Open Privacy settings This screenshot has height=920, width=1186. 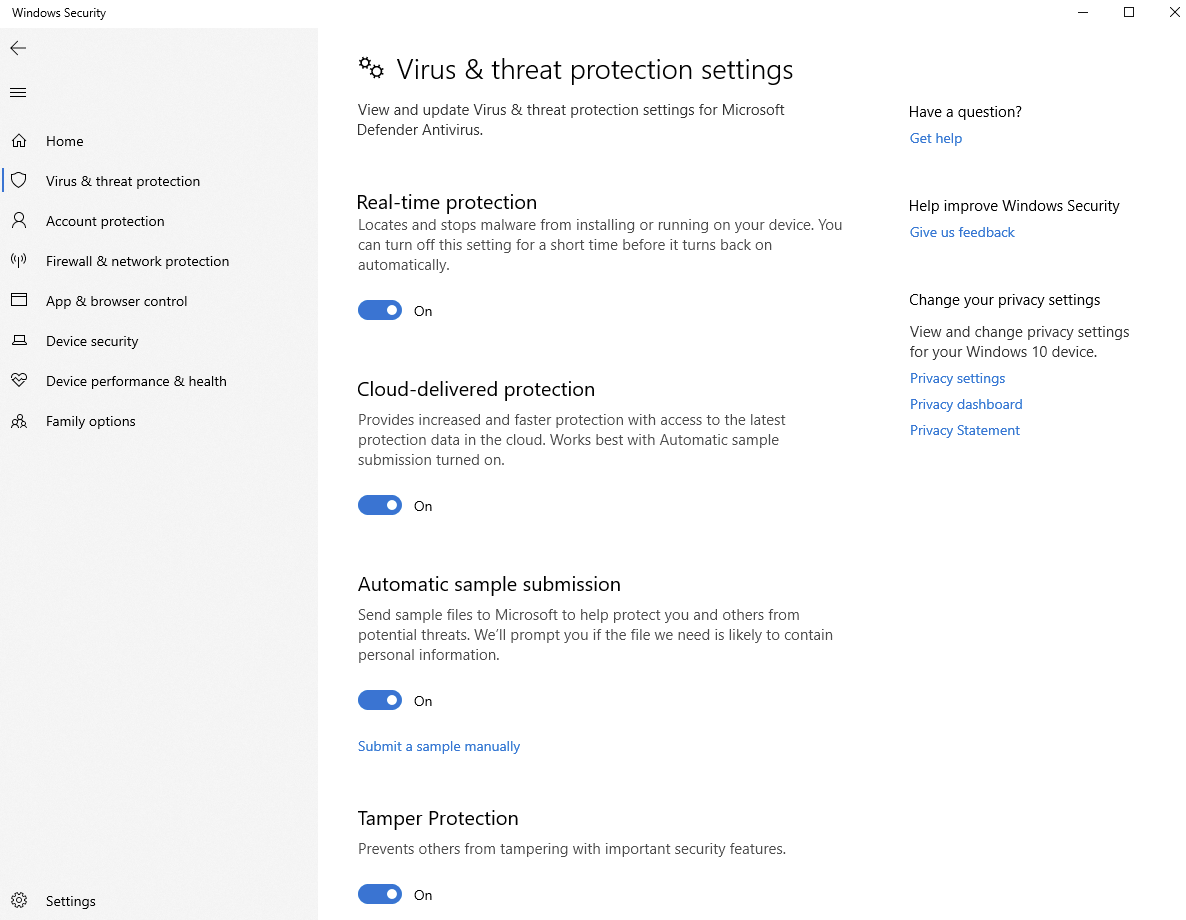point(957,378)
